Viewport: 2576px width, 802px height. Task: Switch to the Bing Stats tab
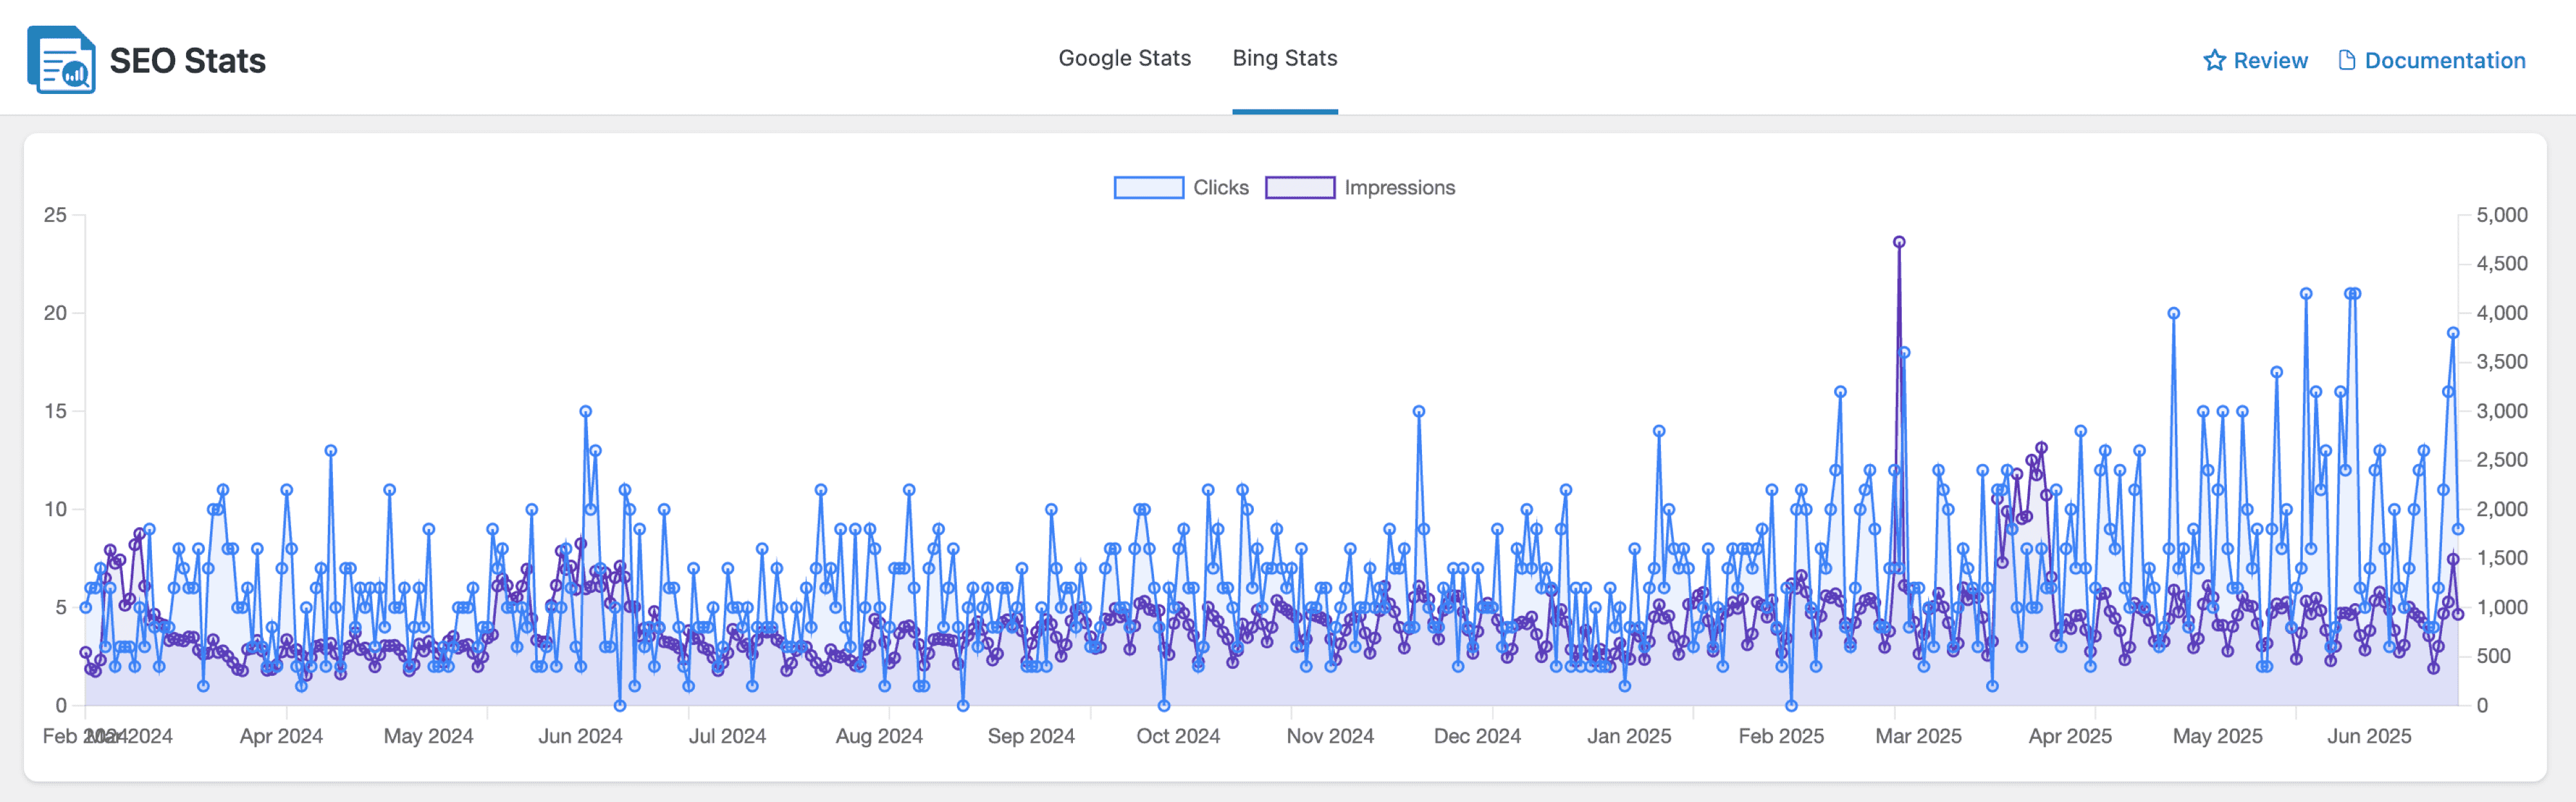pos(1284,58)
